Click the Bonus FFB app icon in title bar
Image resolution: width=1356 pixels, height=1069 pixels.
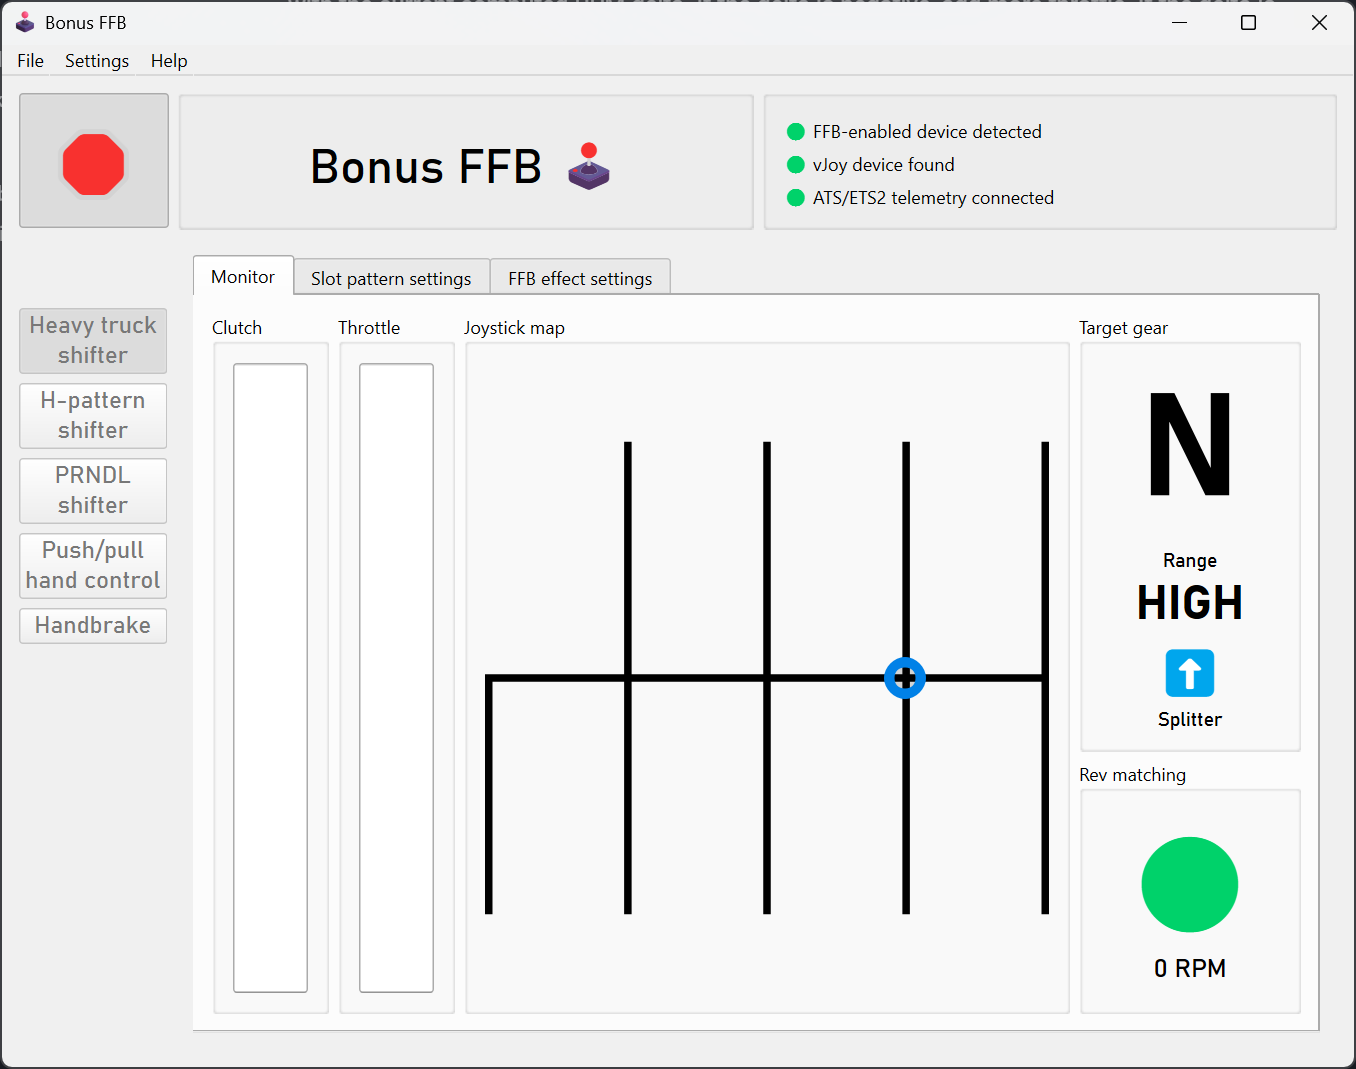[x=25, y=22]
